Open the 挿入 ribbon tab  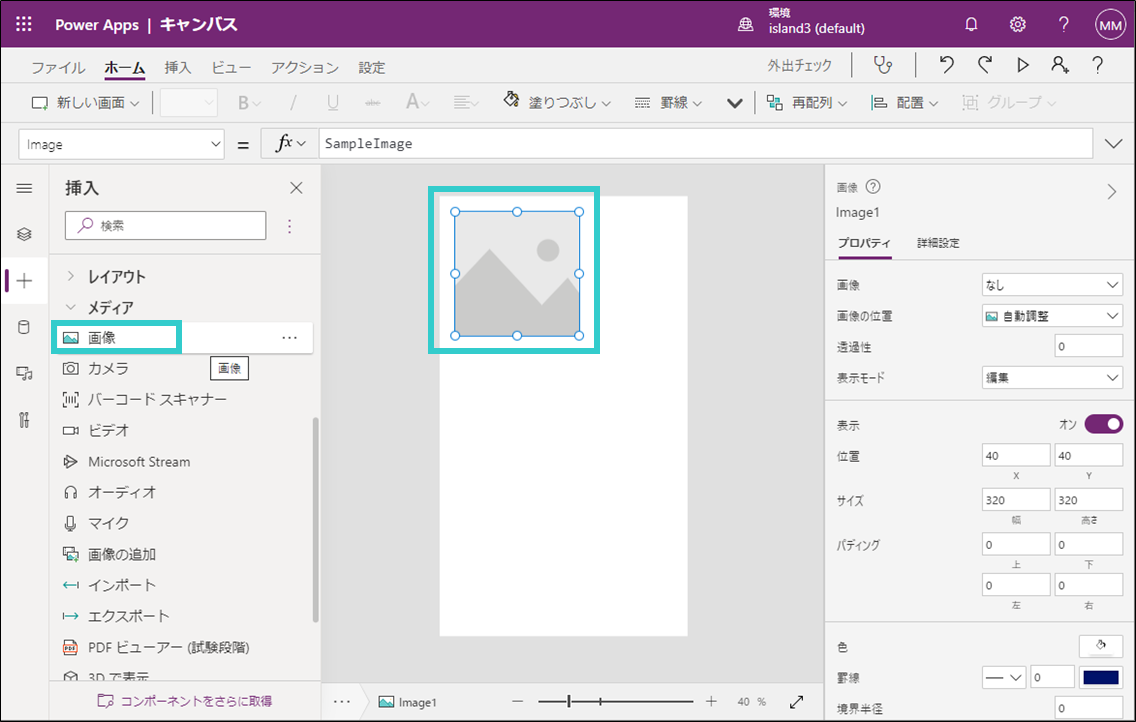(x=178, y=67)
